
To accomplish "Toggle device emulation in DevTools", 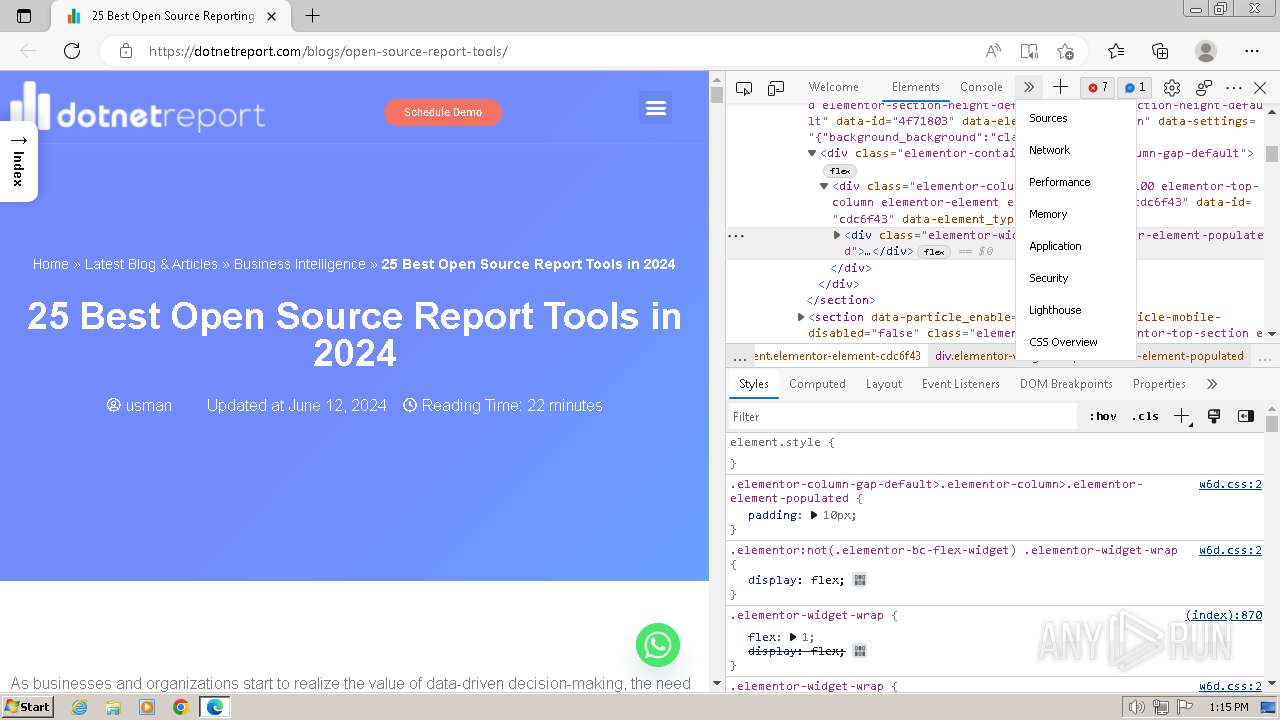I will [776, 88].
